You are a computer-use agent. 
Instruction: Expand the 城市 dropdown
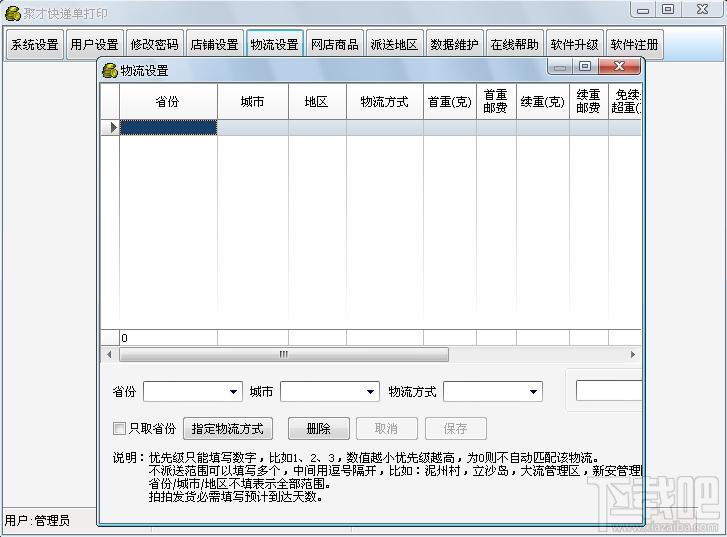tap(370, 392)
